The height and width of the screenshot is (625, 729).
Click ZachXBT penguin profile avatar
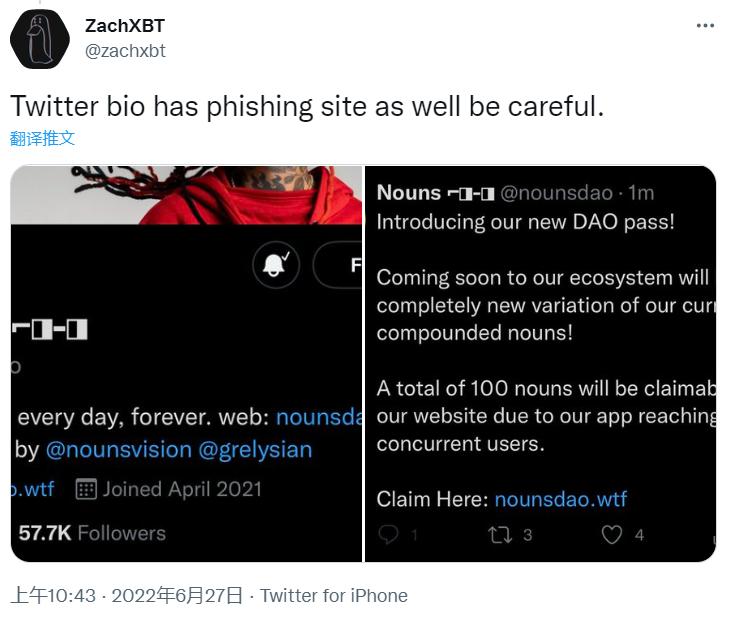pyautogui.click(x=39, y=40)
